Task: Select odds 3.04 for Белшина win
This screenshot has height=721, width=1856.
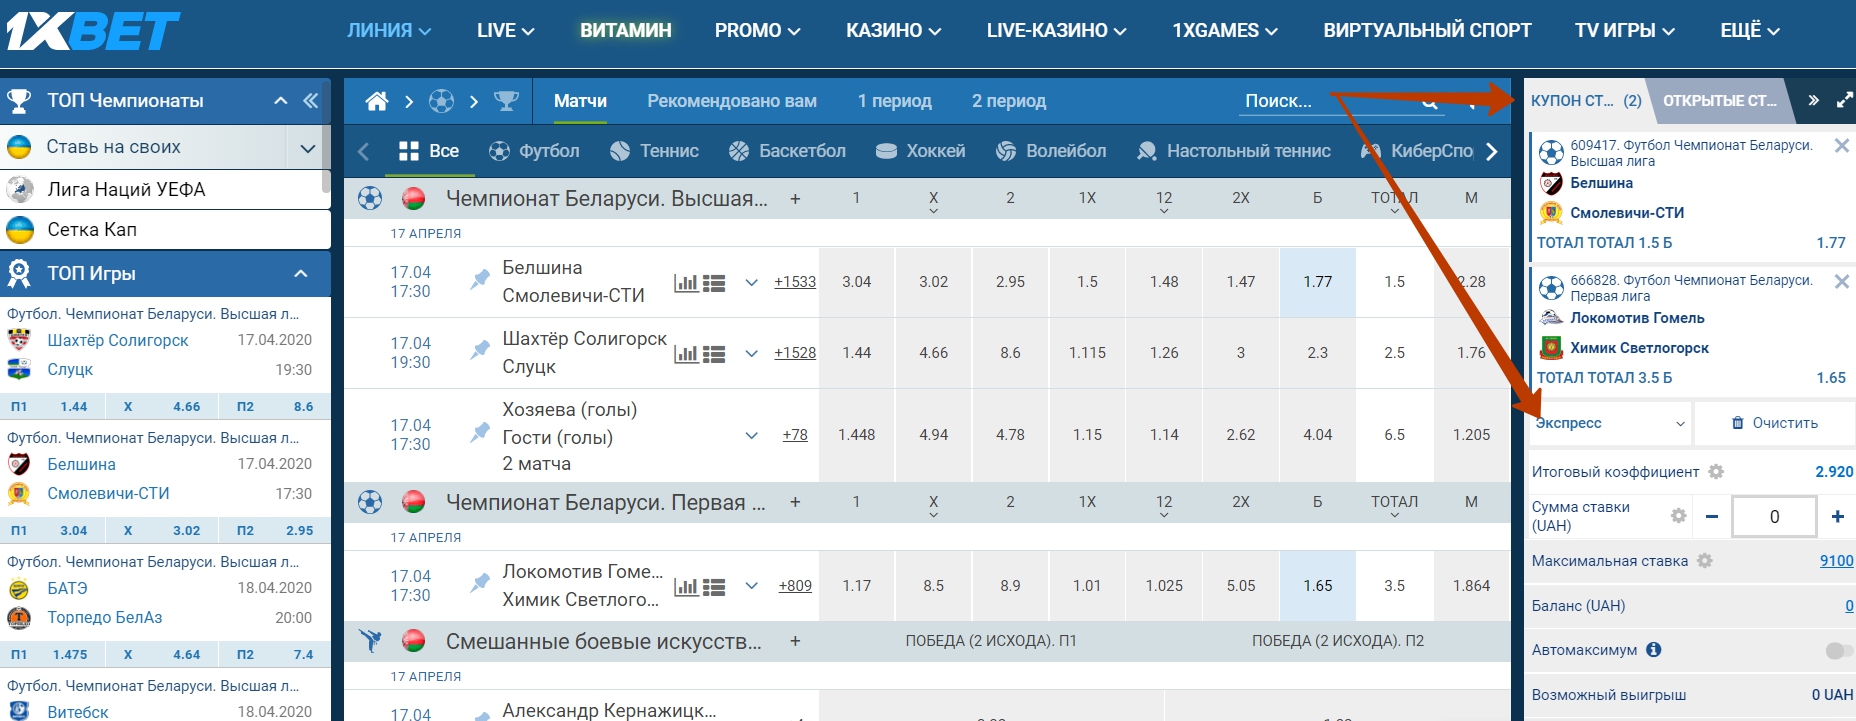Action: click(857, 283)
